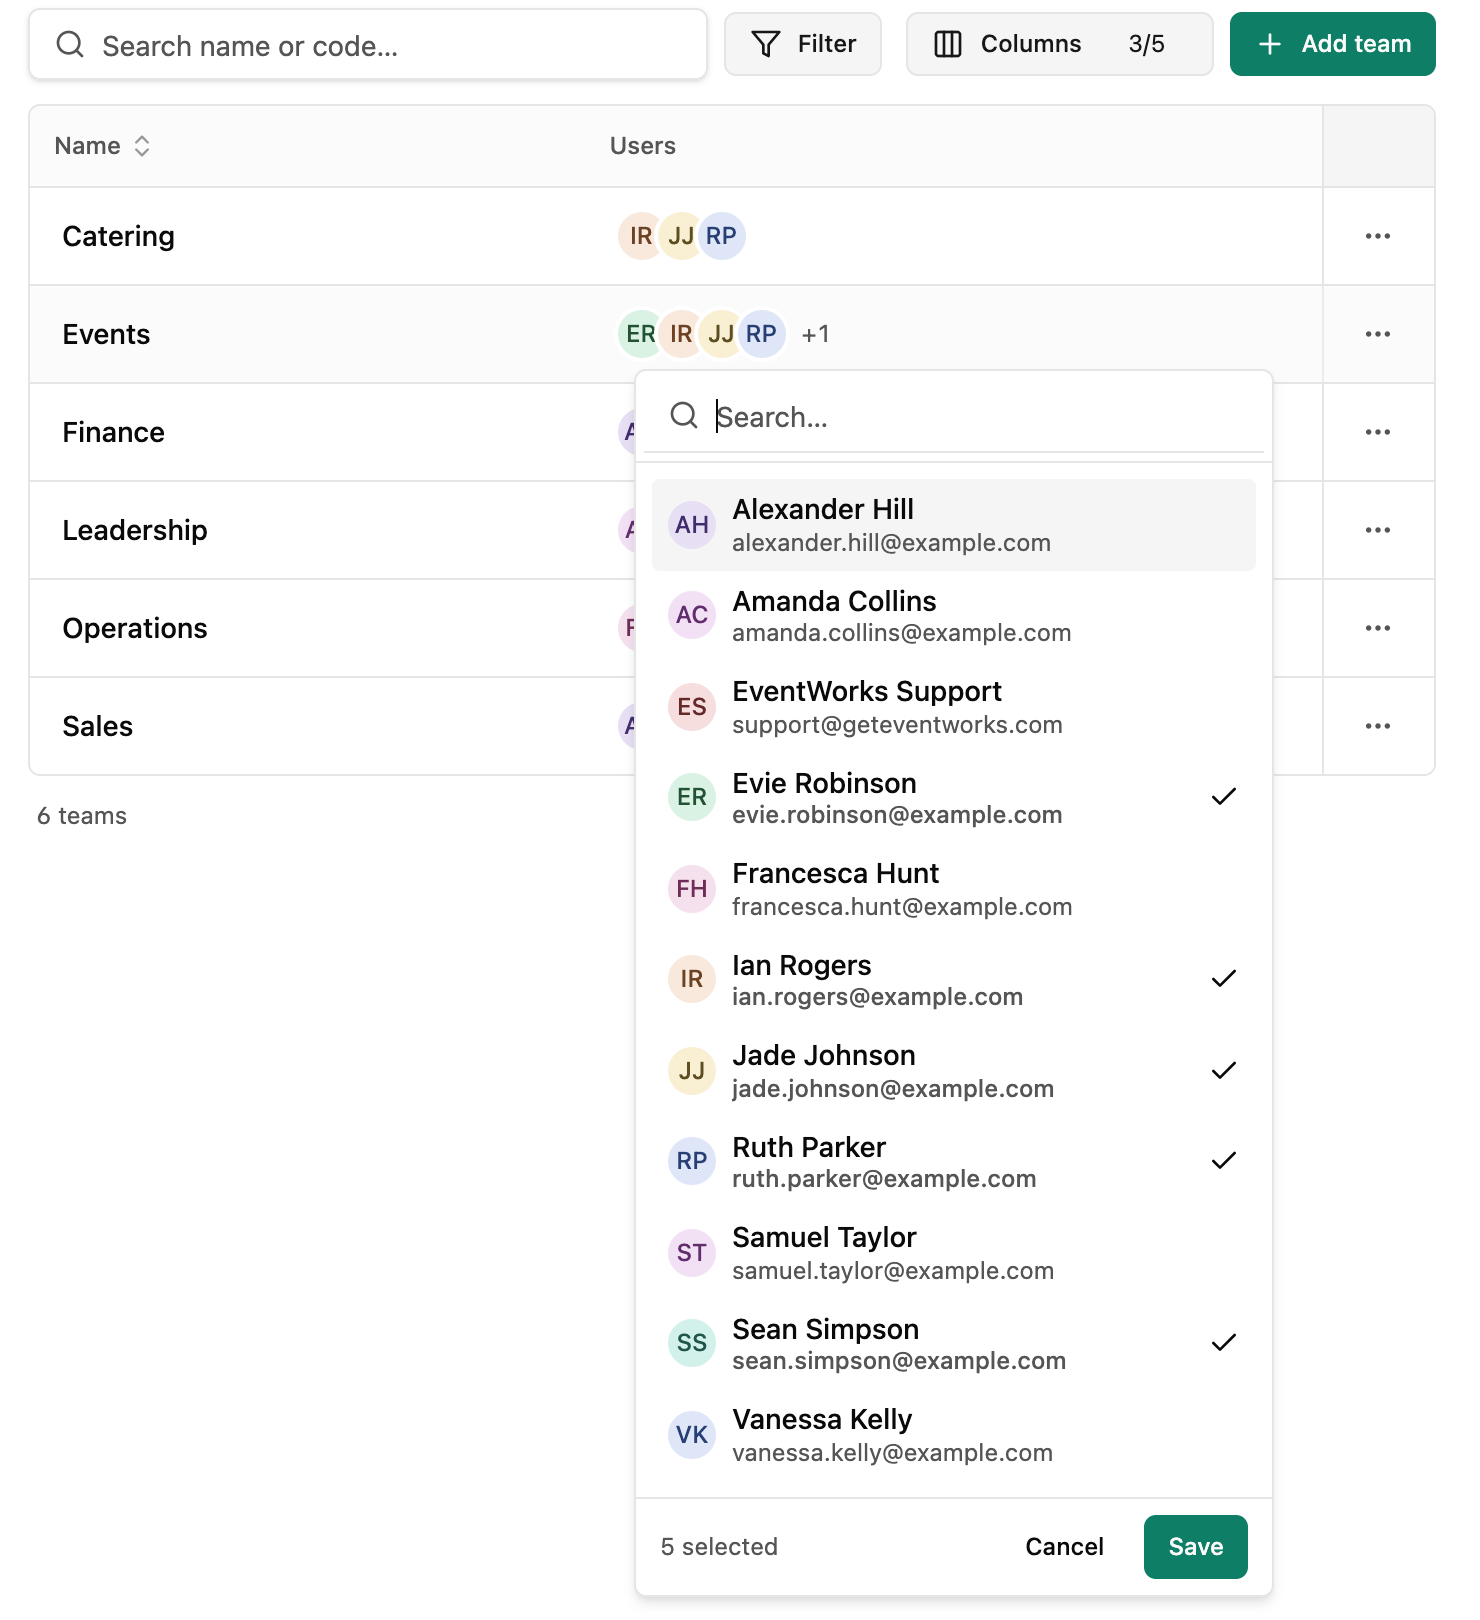Click the 6 teams count text
The width and height of the screenshot is (1480, 1620).
click(82, 816)
